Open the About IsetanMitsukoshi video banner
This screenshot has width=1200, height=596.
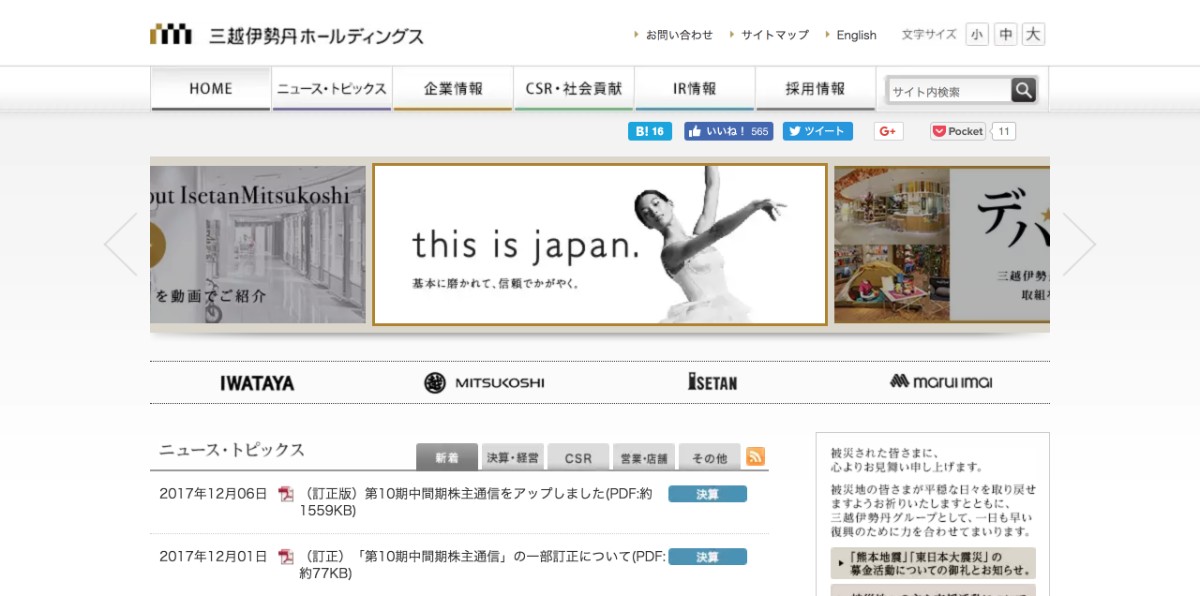coord(258,244)
